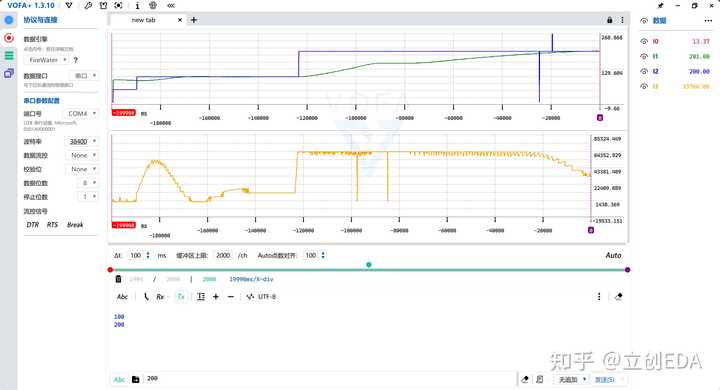
Task: Open the FireWater data engine dropdown
Action: point(47,60)
